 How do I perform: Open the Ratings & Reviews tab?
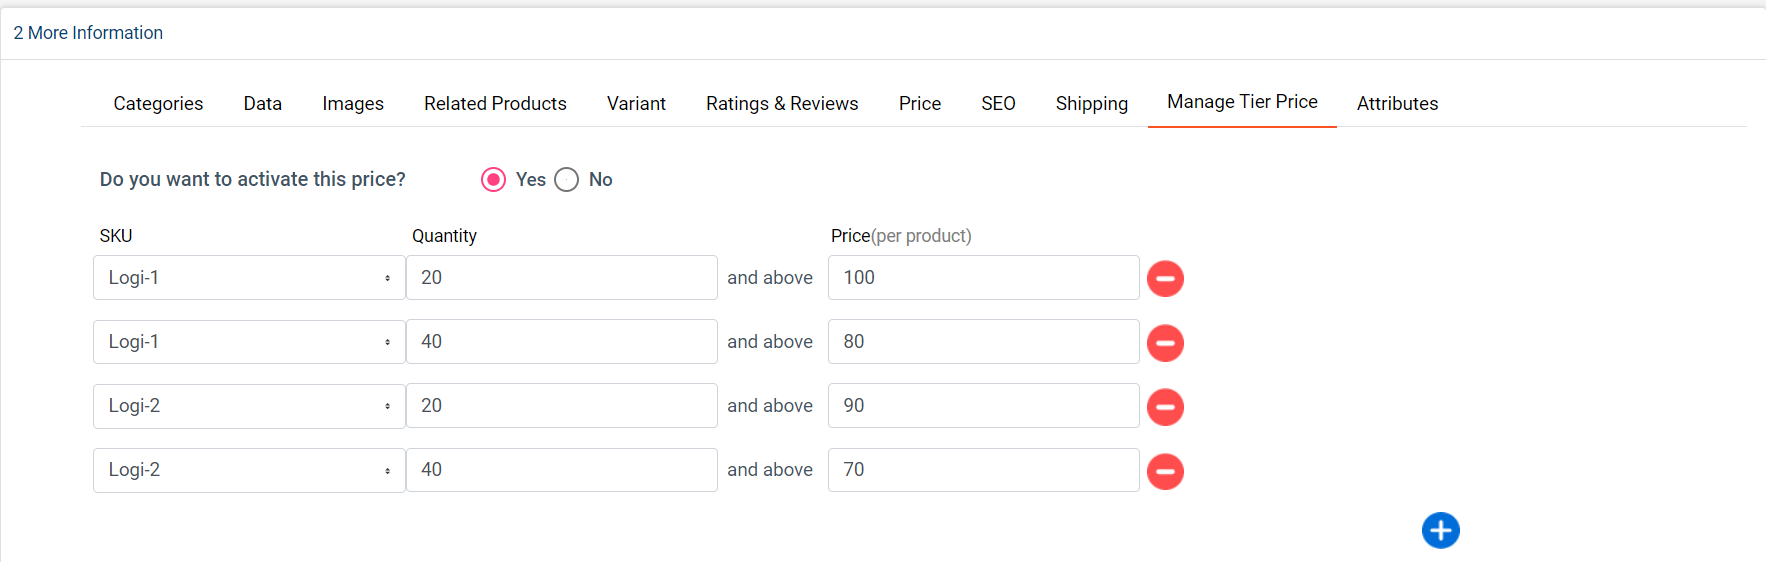click(782, 103)
